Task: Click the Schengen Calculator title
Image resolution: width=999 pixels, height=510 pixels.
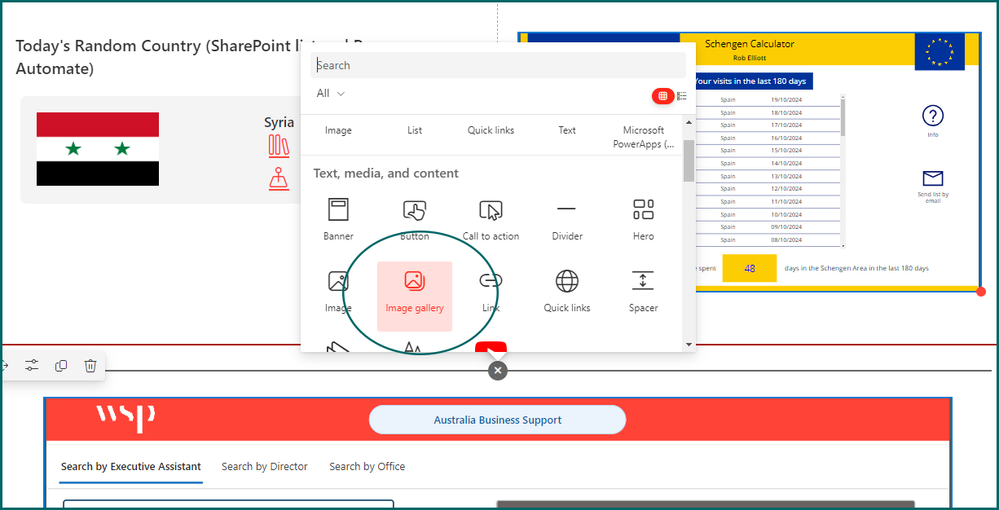Action: click(749, 44)
